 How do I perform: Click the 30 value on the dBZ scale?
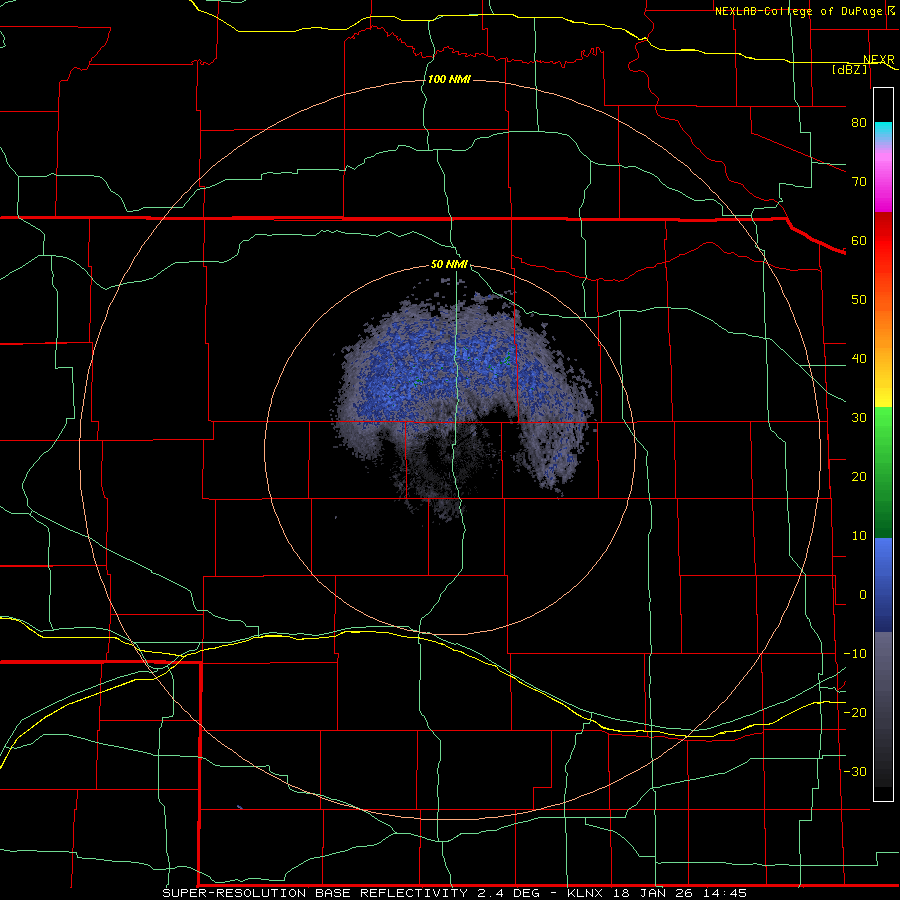pyautogui.click(x=859, y=417)
